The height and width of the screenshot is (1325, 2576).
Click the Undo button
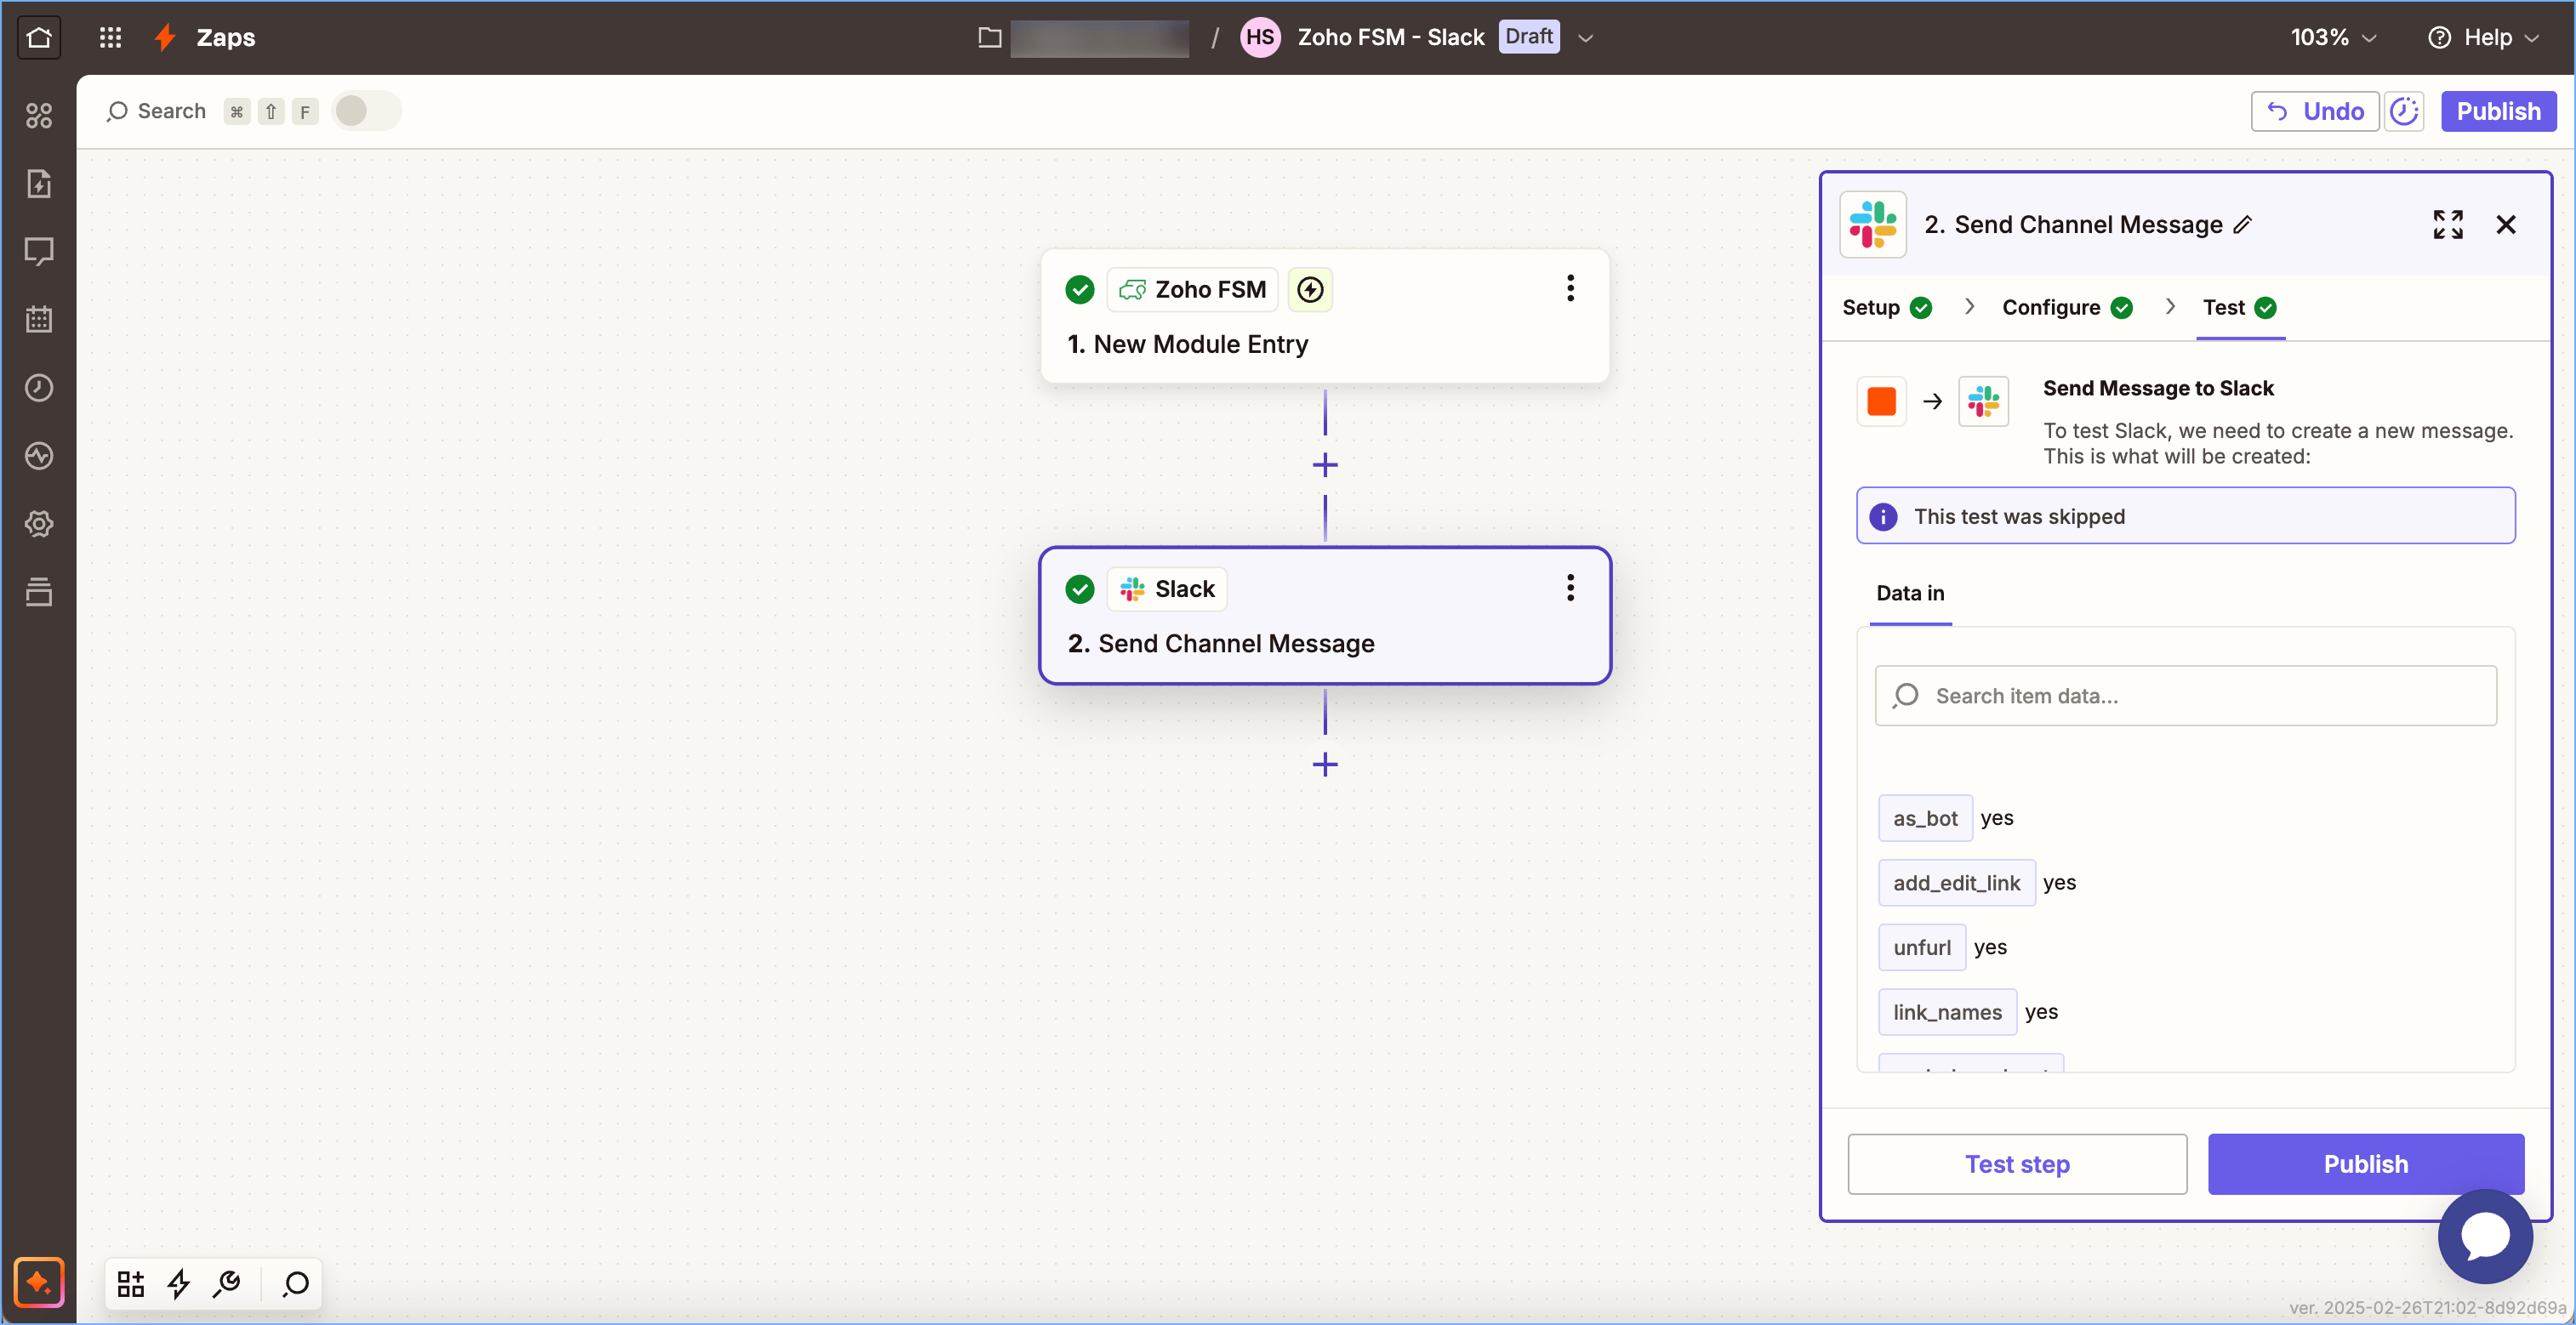[2314, 111]
